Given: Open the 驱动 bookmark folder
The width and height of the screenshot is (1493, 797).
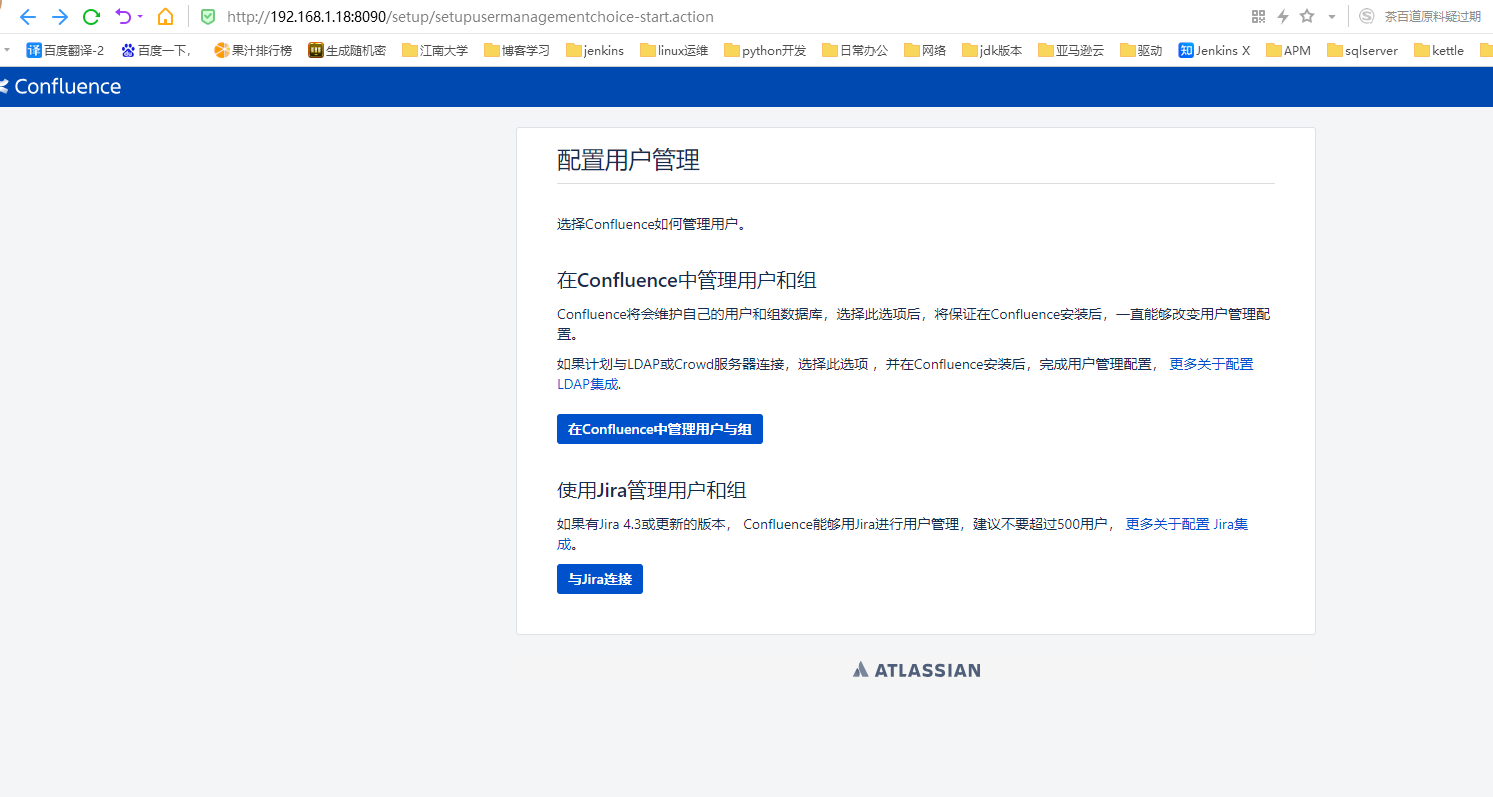Looking at the screenshot, I should click(x=1141, y=50).
